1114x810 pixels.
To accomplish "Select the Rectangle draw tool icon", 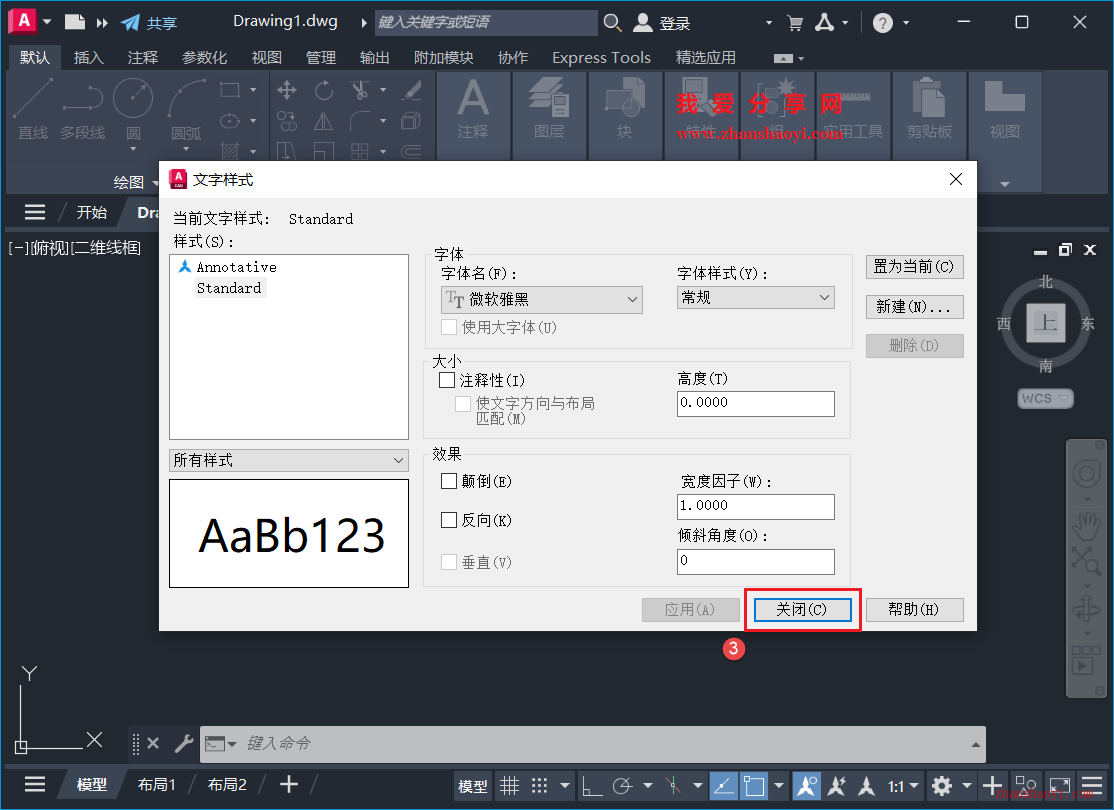I will [229, 90].
